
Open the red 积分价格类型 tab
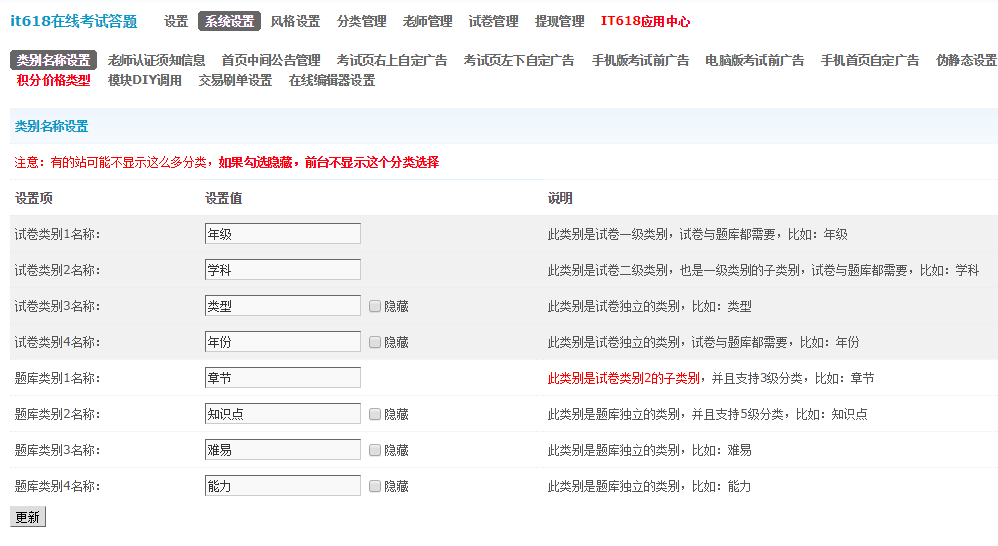53,80
